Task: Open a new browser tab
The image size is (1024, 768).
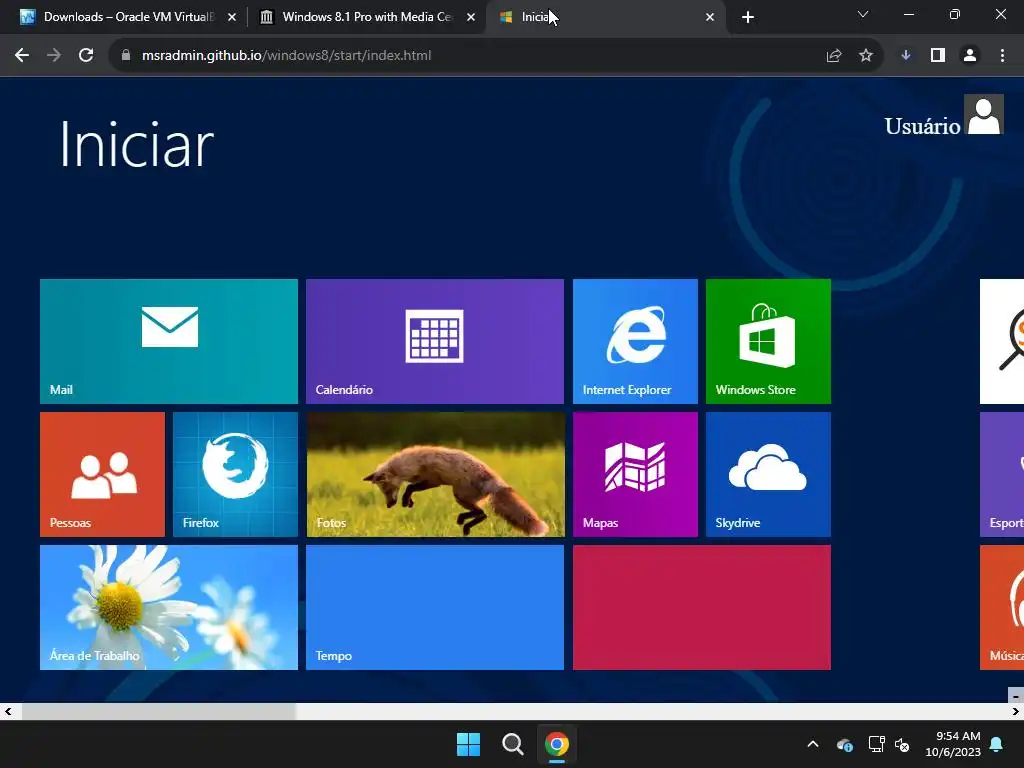Action: coord(748,17)
